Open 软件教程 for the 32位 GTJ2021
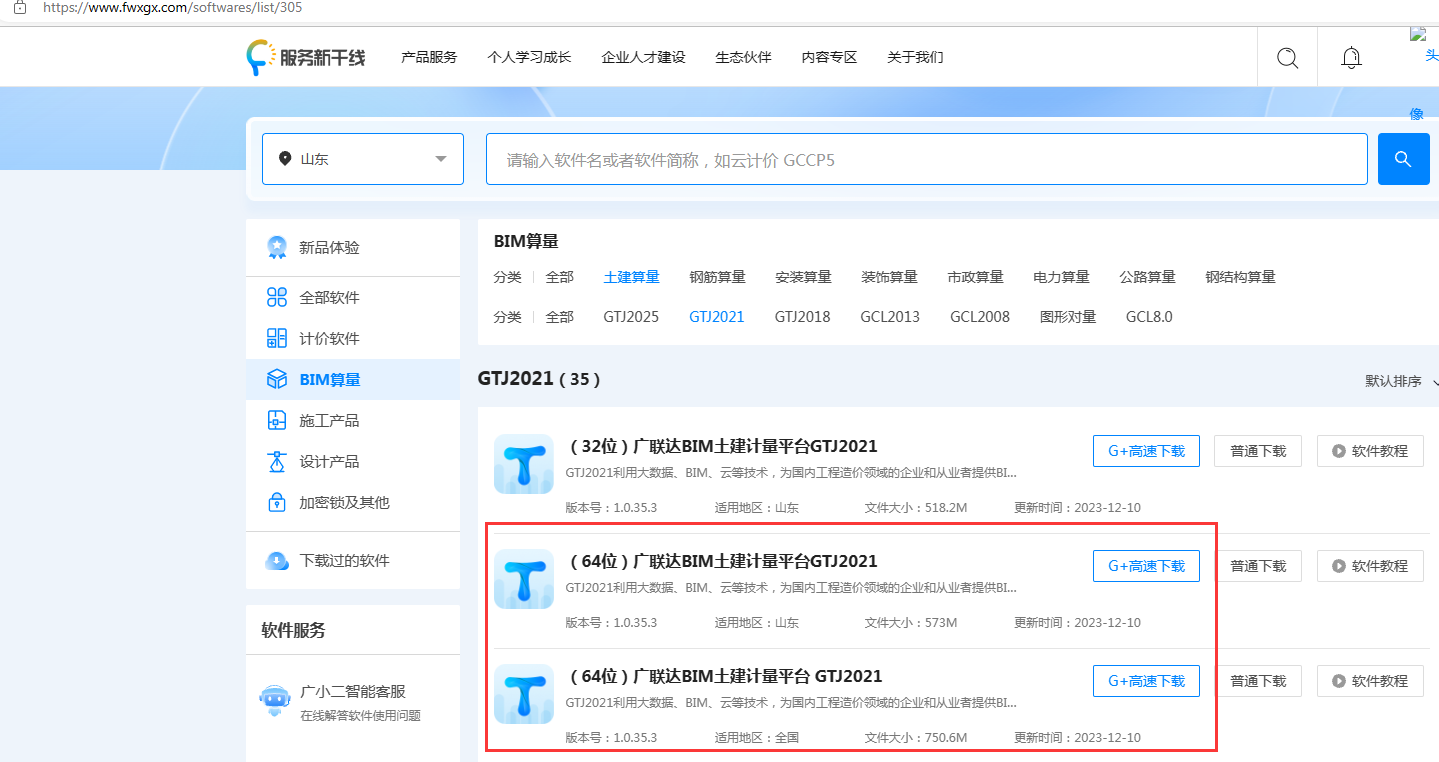 click(1370, 451)
